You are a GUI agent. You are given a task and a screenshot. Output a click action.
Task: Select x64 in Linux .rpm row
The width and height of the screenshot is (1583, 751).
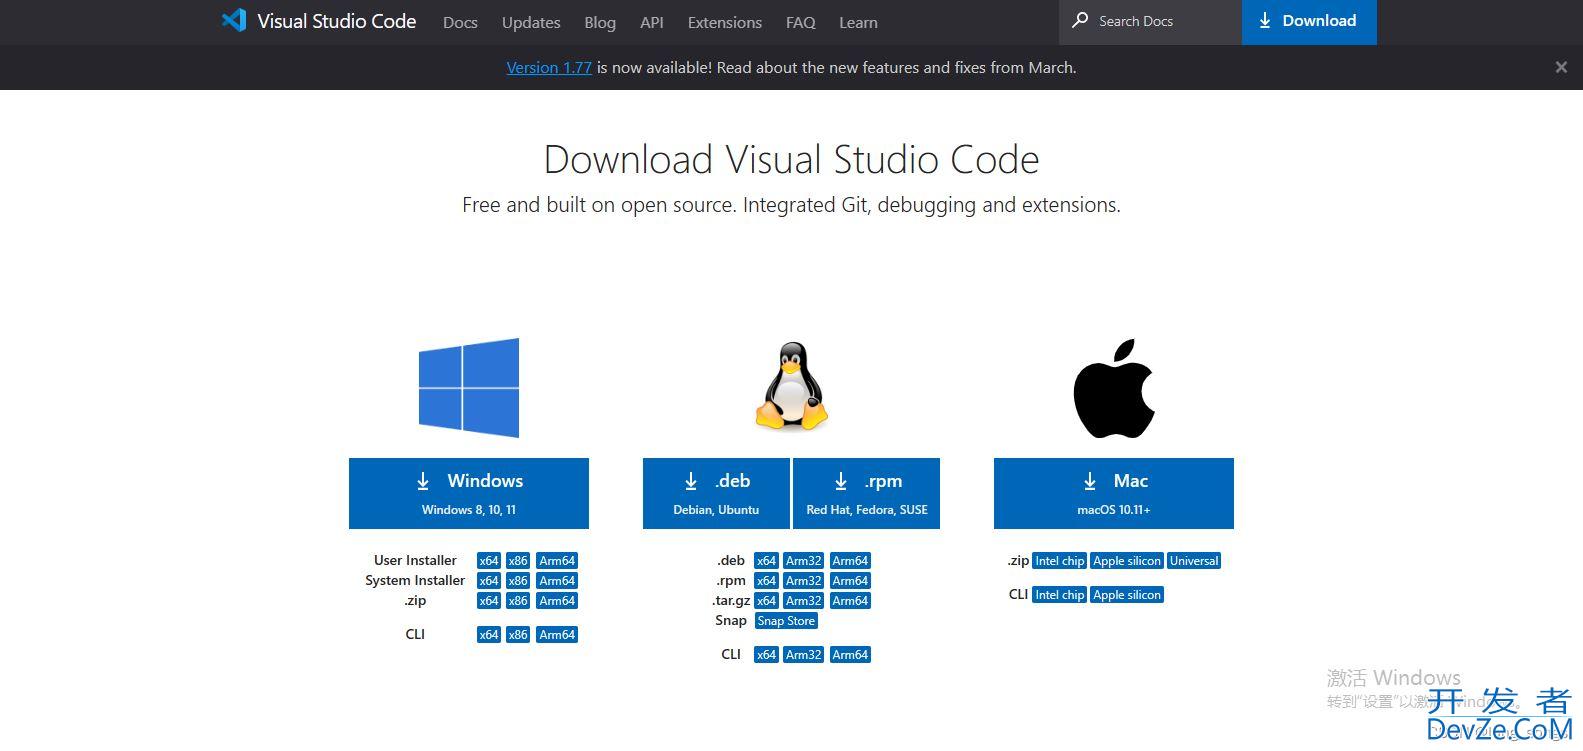pos(766,581)
